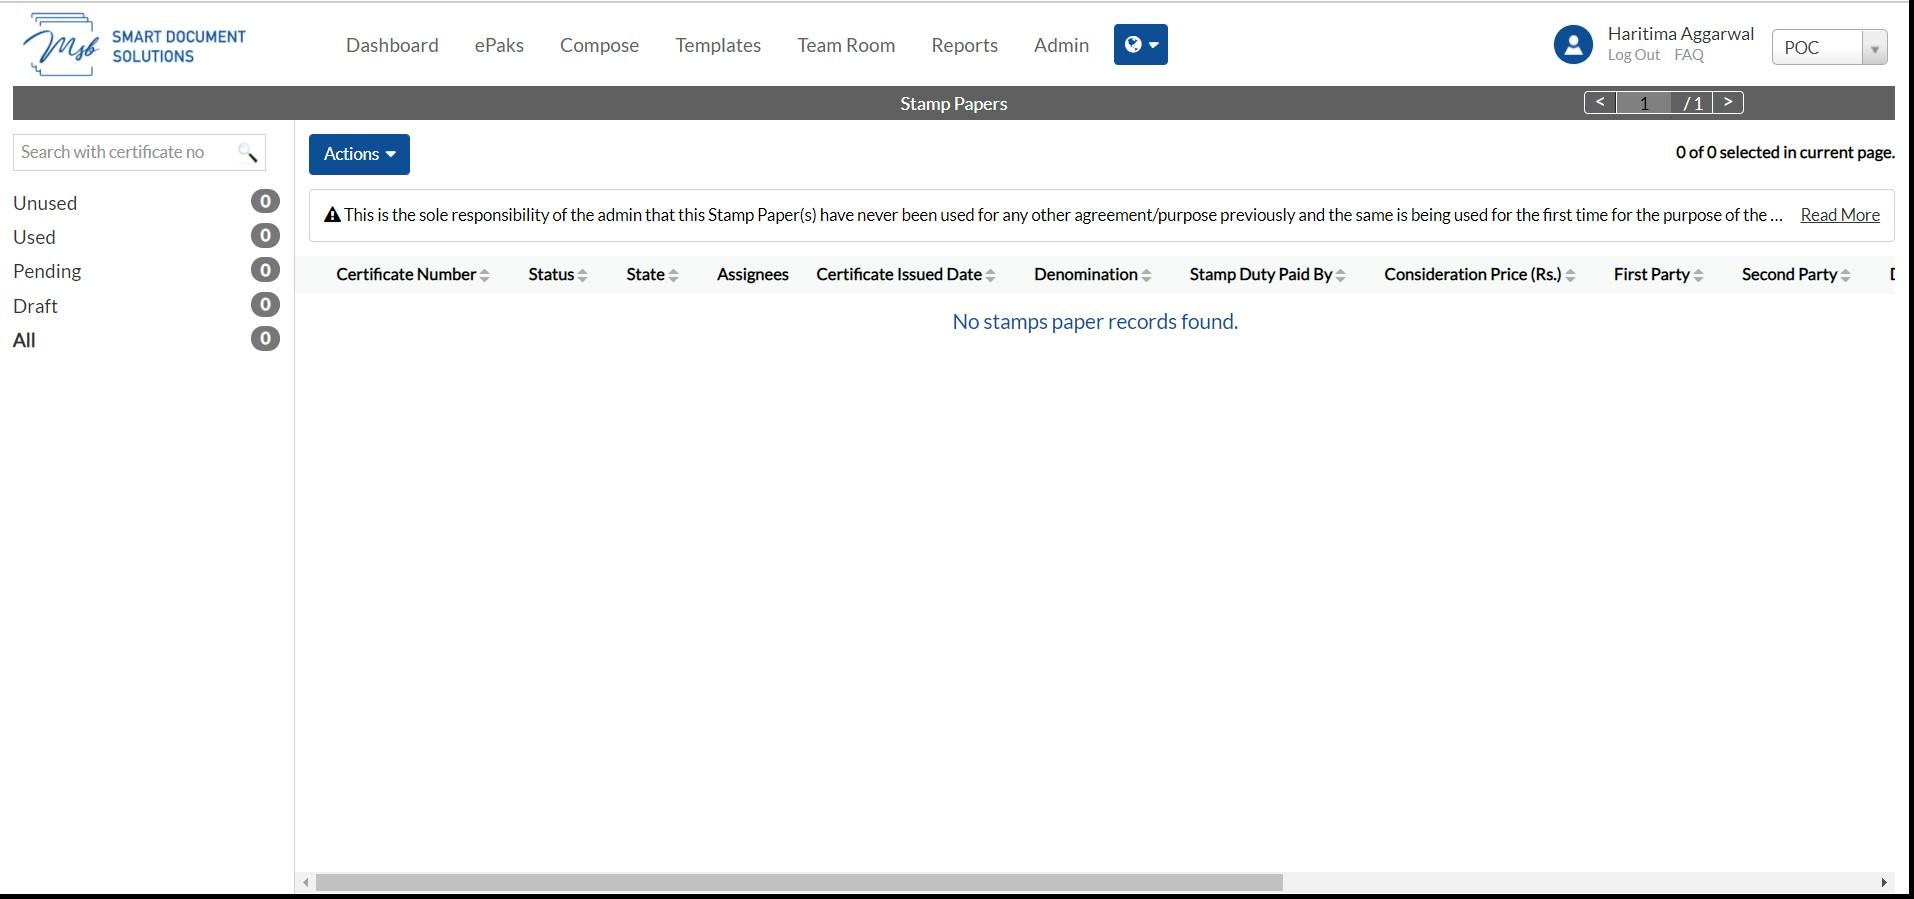Open the Reports menu
This screenshot has width=1914, height=899.
click(x=964, y=45)
